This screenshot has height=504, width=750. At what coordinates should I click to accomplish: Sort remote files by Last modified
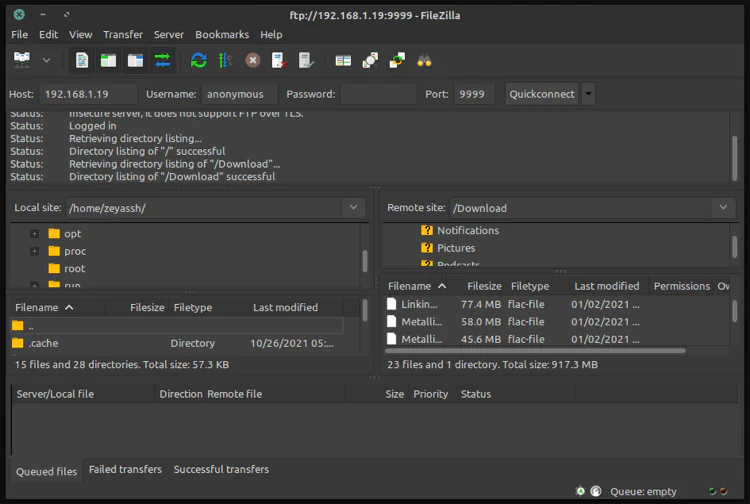[606, 286]
